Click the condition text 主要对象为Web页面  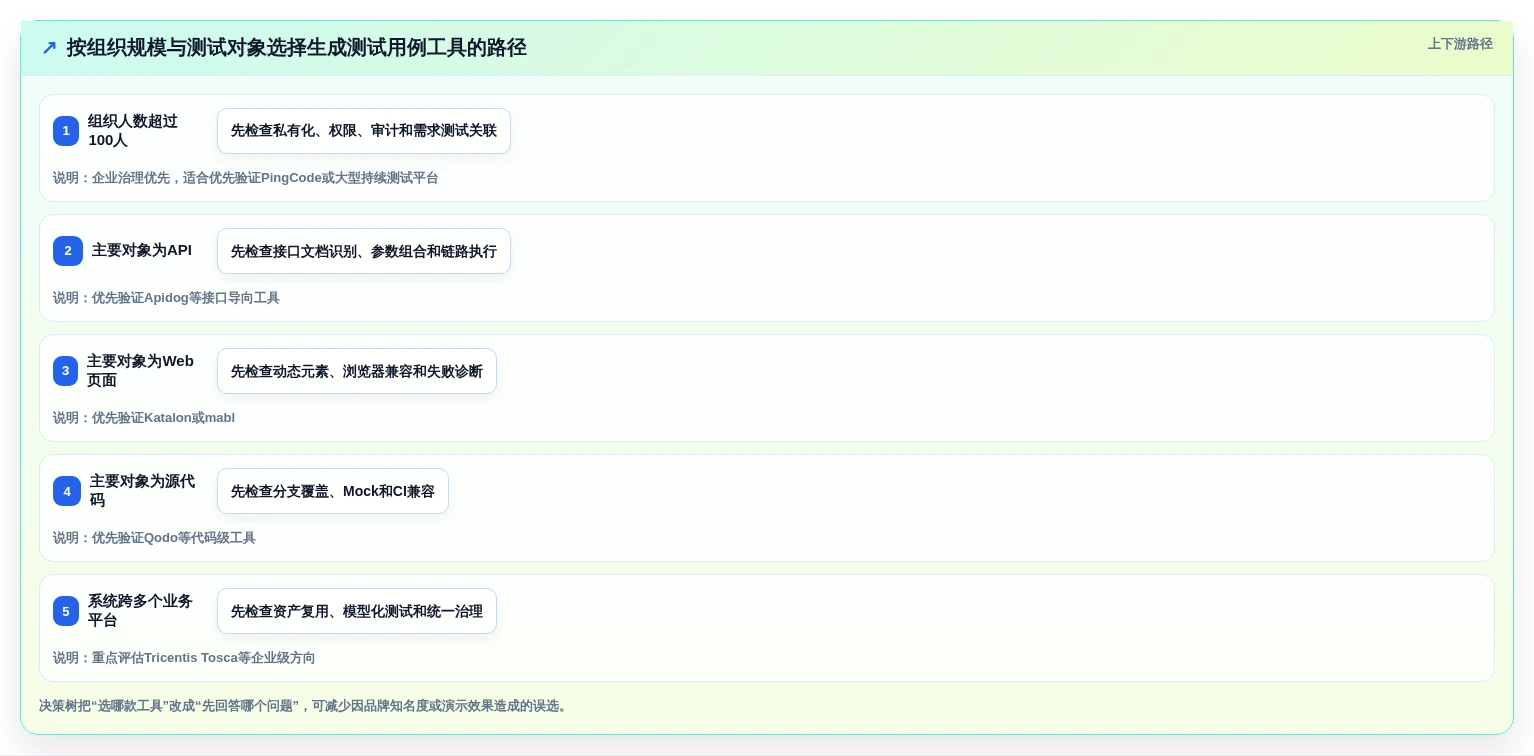(x=140, y=371)
